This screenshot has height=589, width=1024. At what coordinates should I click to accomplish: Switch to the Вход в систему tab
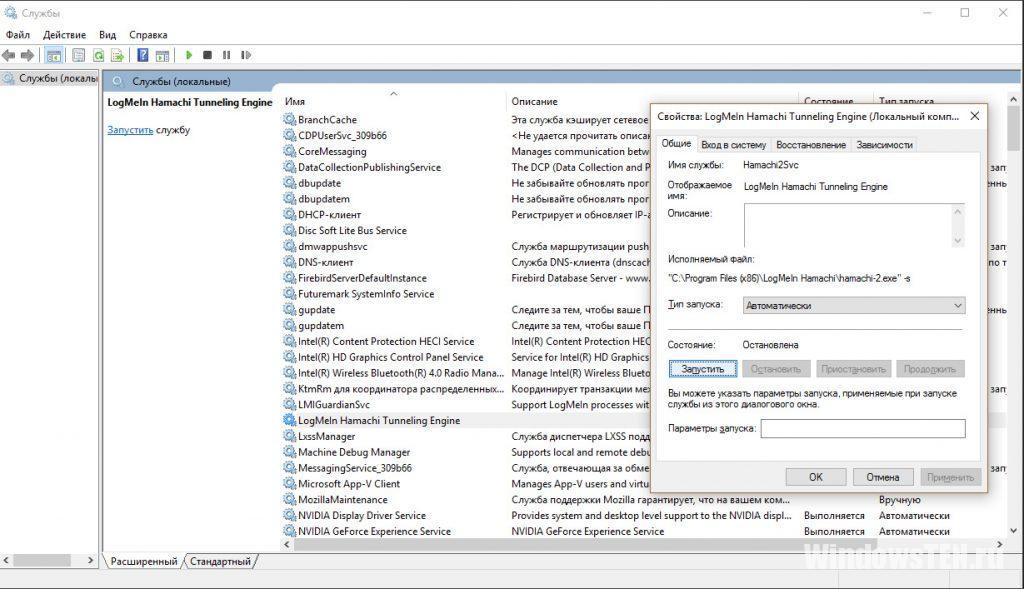pyautogui.click(x=733, y=145)
